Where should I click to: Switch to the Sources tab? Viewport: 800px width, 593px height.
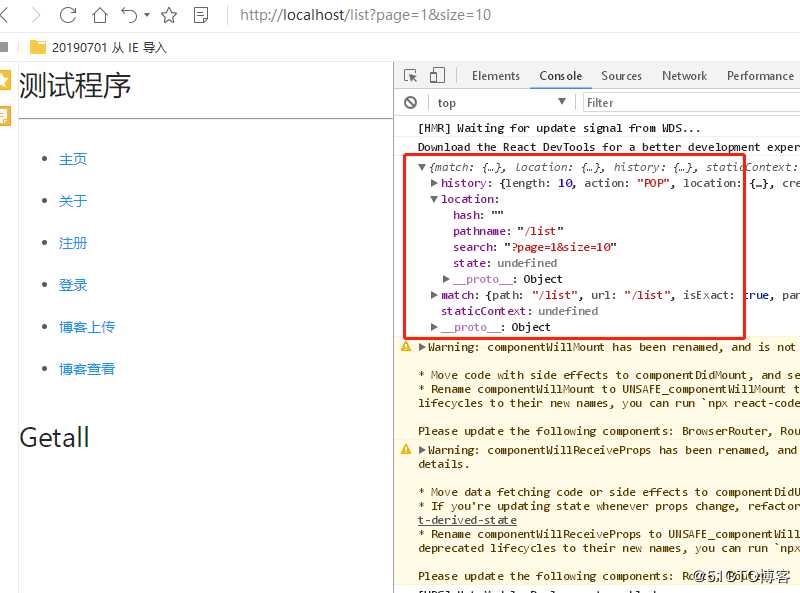click(621, 76)
